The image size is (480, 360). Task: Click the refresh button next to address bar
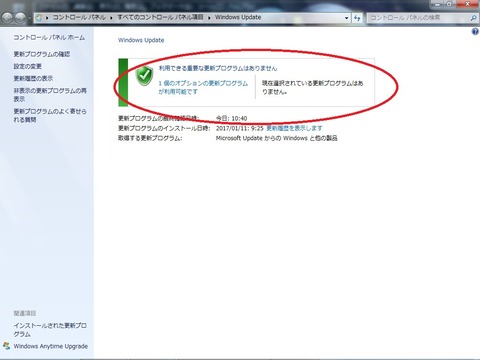[x=357, y=18]
